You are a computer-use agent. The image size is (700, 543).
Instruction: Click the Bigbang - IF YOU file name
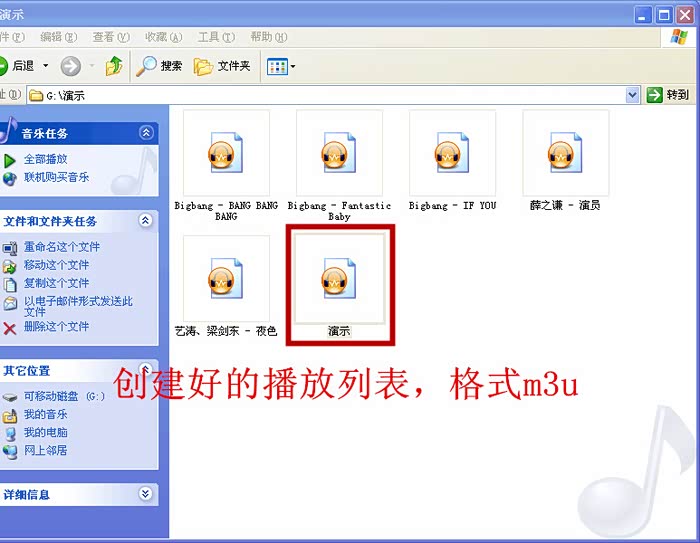(x=452, y=206)
